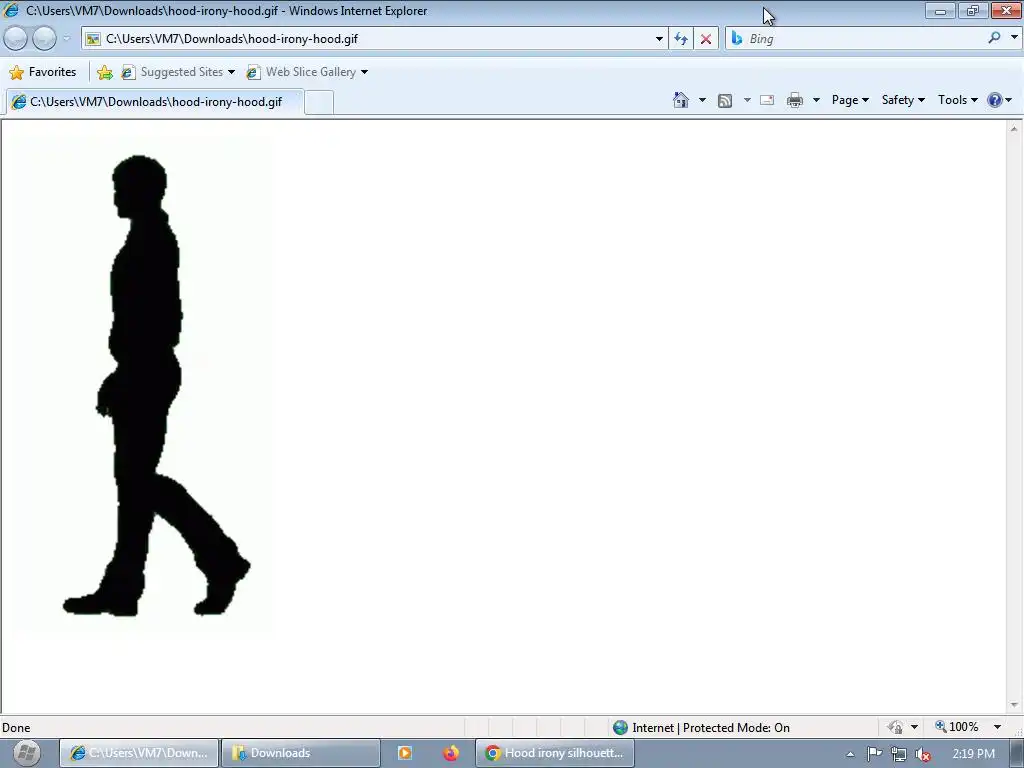Click the vertical scrollbar up arrow
The width and height of the screenshot is (1024, 768).
pos(1014,129)
